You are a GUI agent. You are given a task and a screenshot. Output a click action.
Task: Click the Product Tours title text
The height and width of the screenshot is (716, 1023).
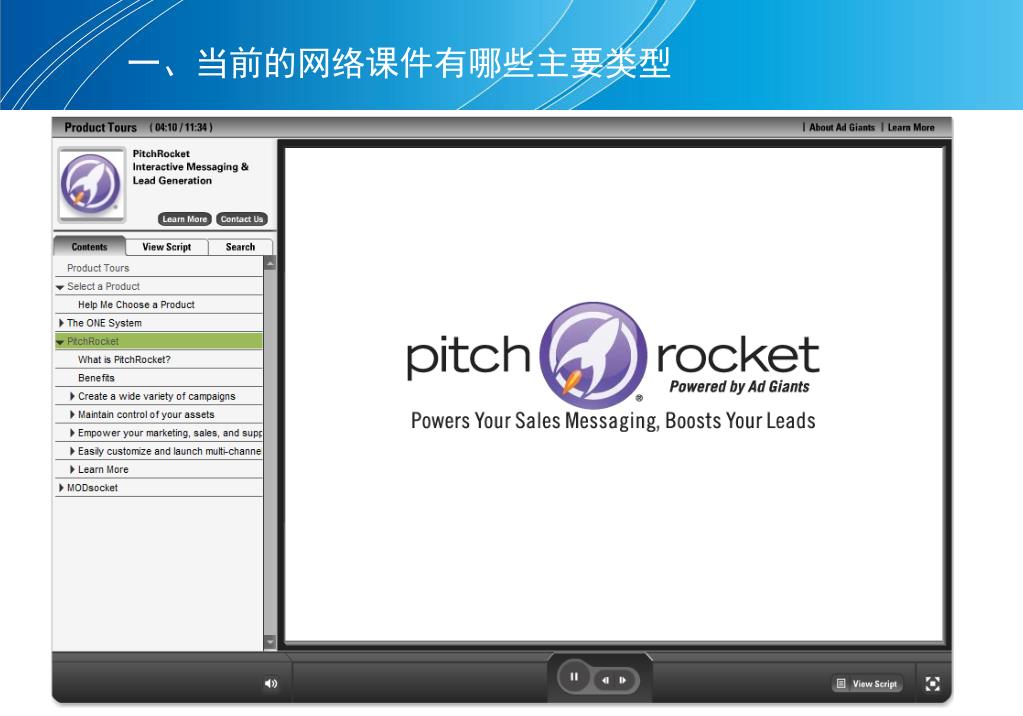[x=100, y=127]
